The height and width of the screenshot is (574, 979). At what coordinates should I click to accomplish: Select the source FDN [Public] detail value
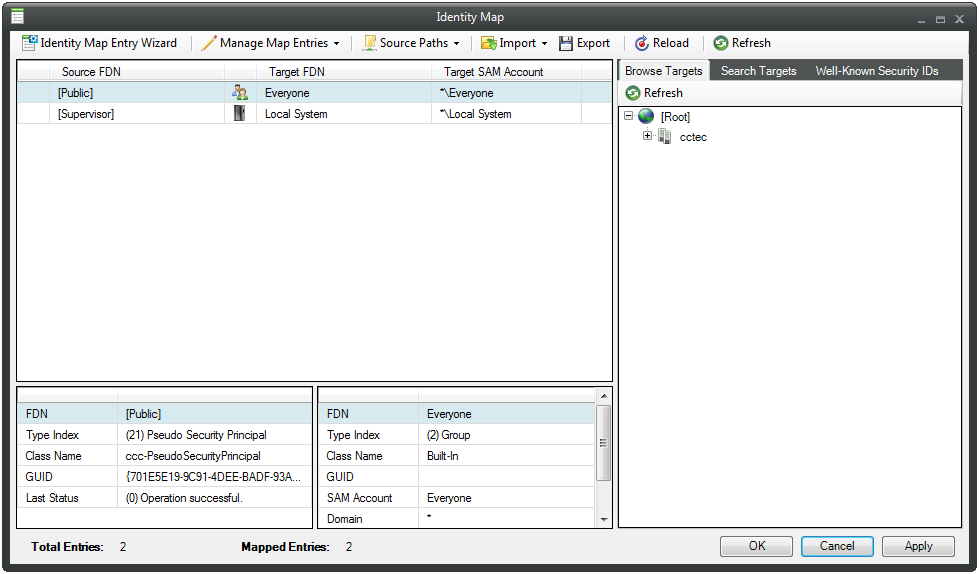214,413
